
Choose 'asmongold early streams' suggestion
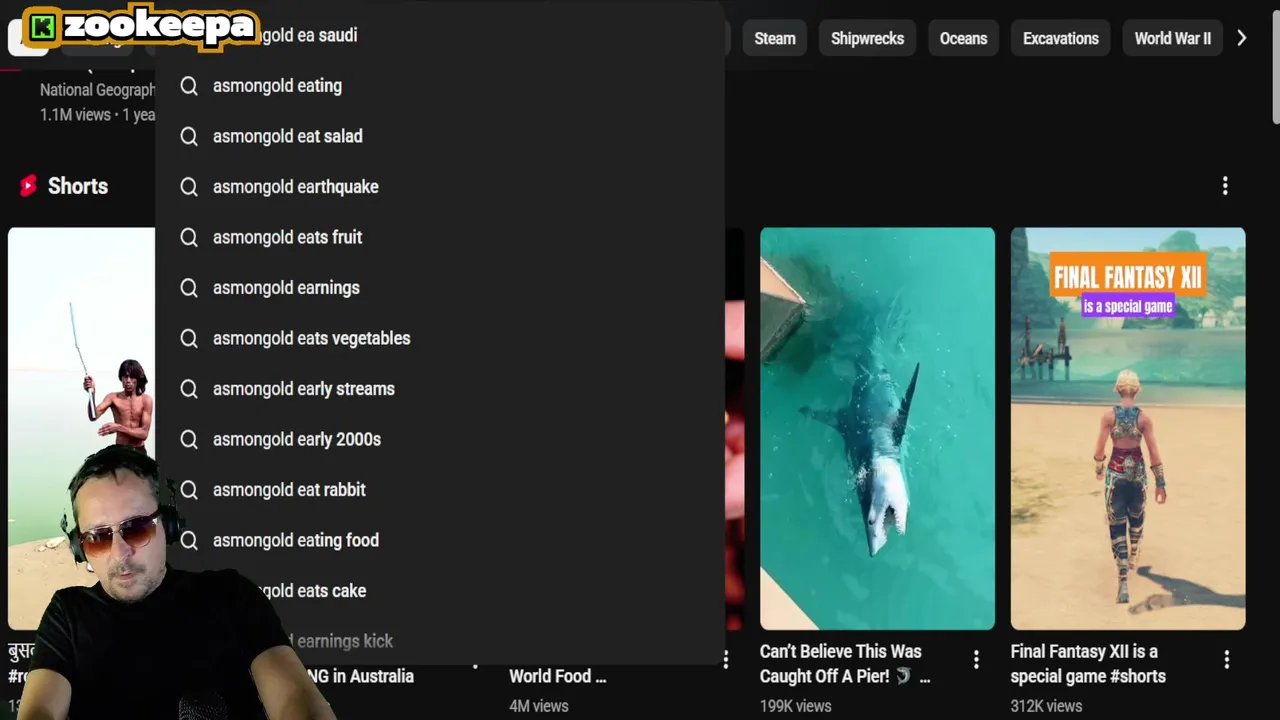[x=440, y=389]
